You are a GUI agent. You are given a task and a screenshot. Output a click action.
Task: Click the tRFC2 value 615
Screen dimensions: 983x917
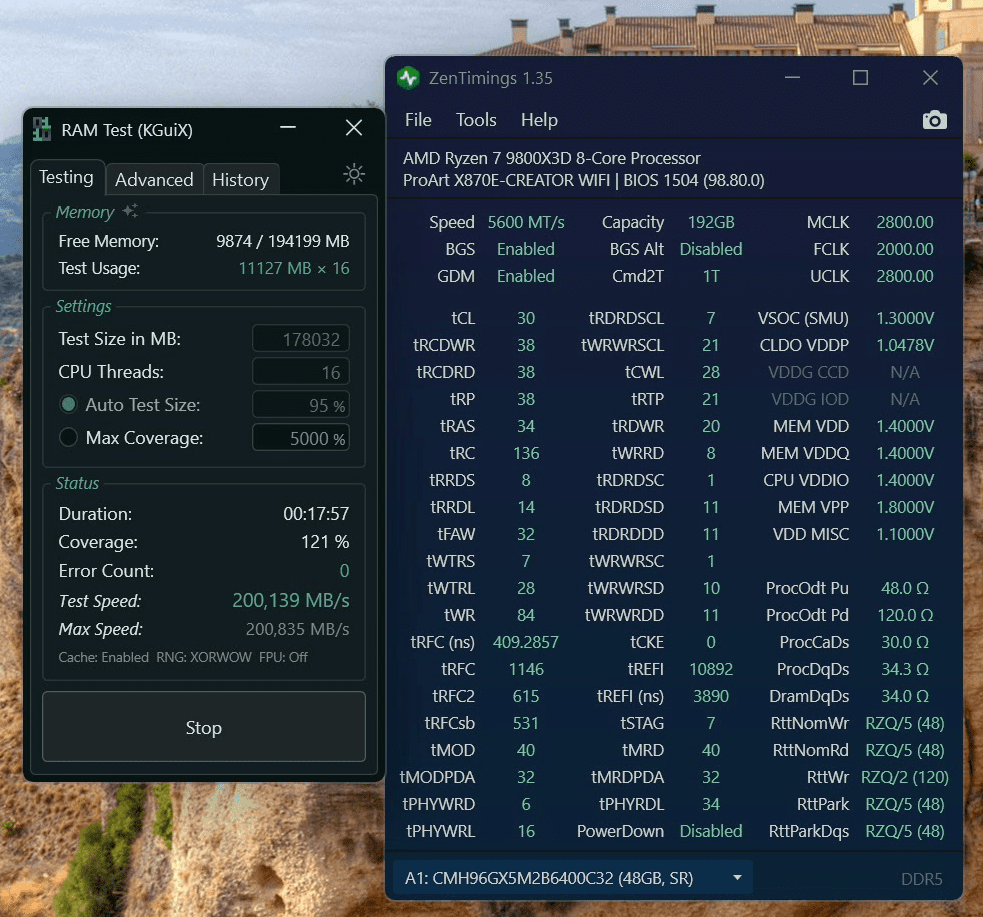click(x=526, y=696)
